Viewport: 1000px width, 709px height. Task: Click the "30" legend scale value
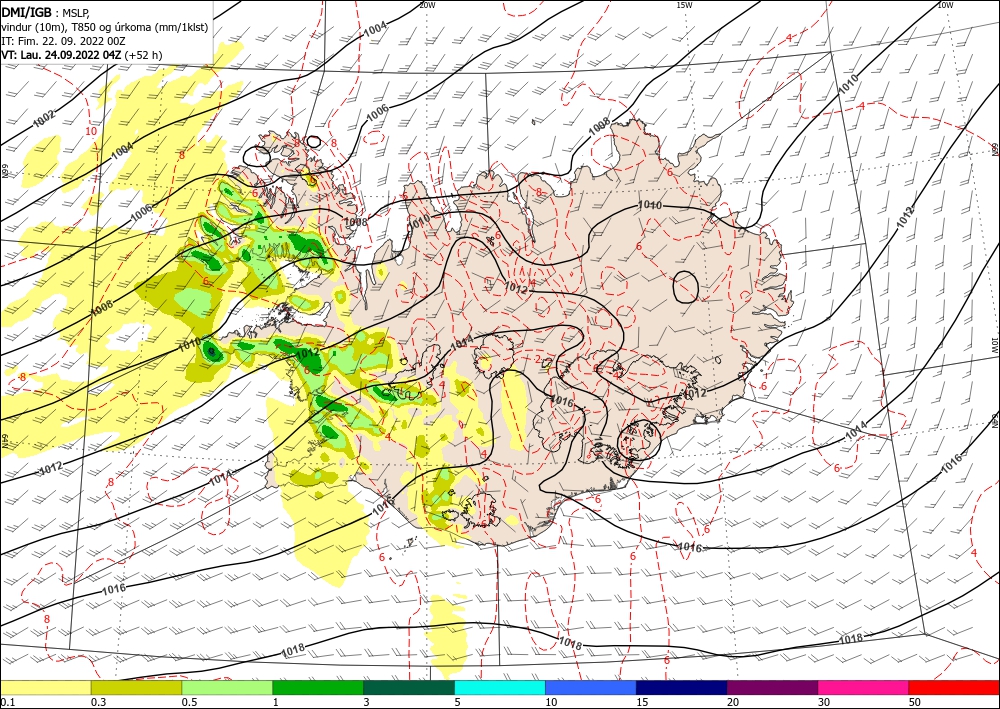point(824,702)
